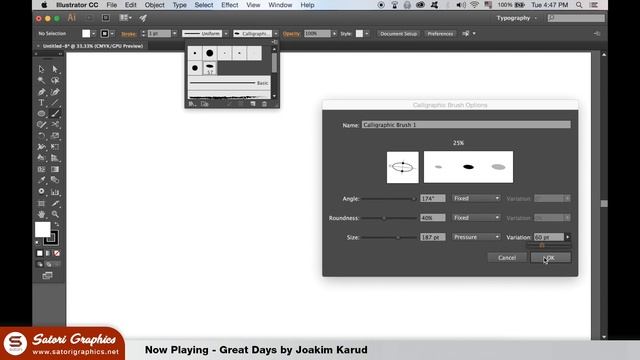
Task: Select the Zoom tool in toolbox
Action: [x=55, y=214]
